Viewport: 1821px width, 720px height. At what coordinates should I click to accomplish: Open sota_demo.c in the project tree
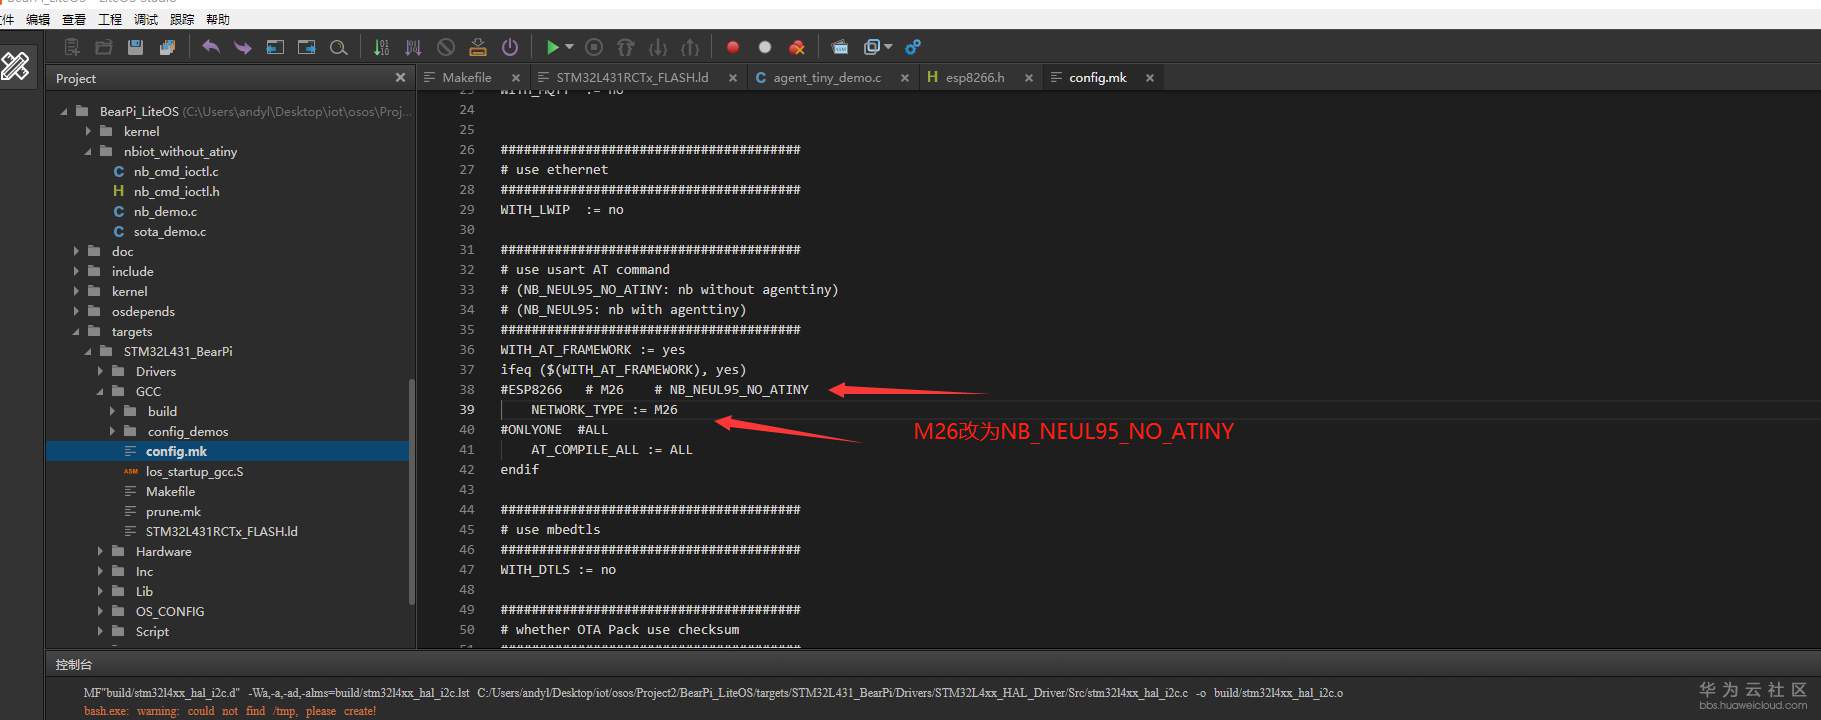click(x=169, y=232)
